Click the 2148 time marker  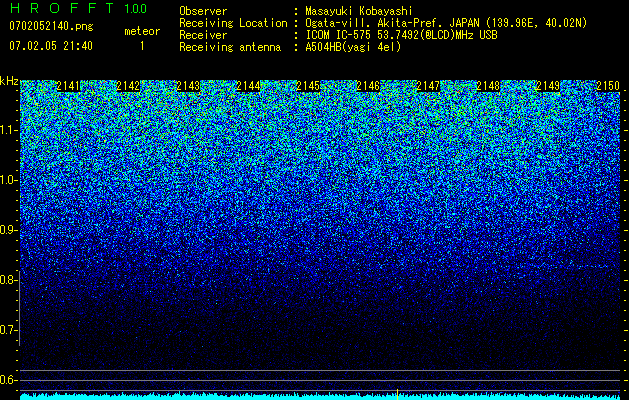(488, 86)
